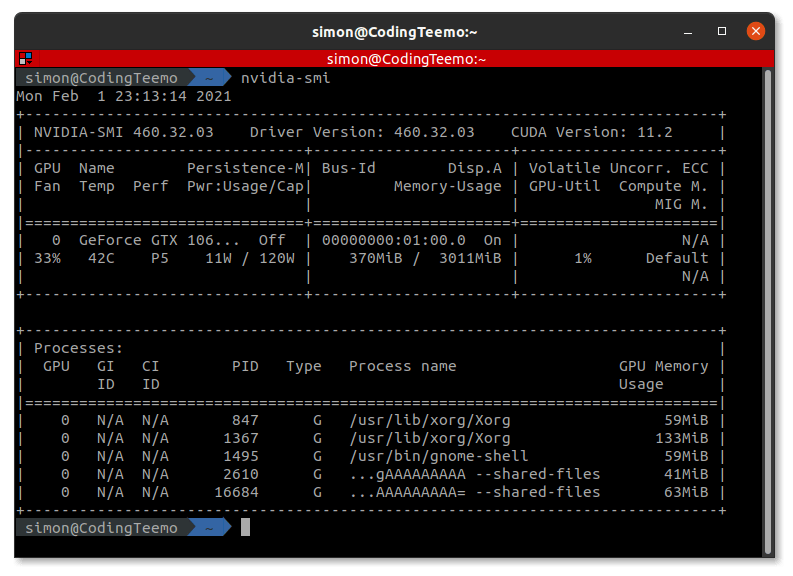Click PID 16684
The height and width of the screenshot is (576, 793).
click(x=236, y=493)
